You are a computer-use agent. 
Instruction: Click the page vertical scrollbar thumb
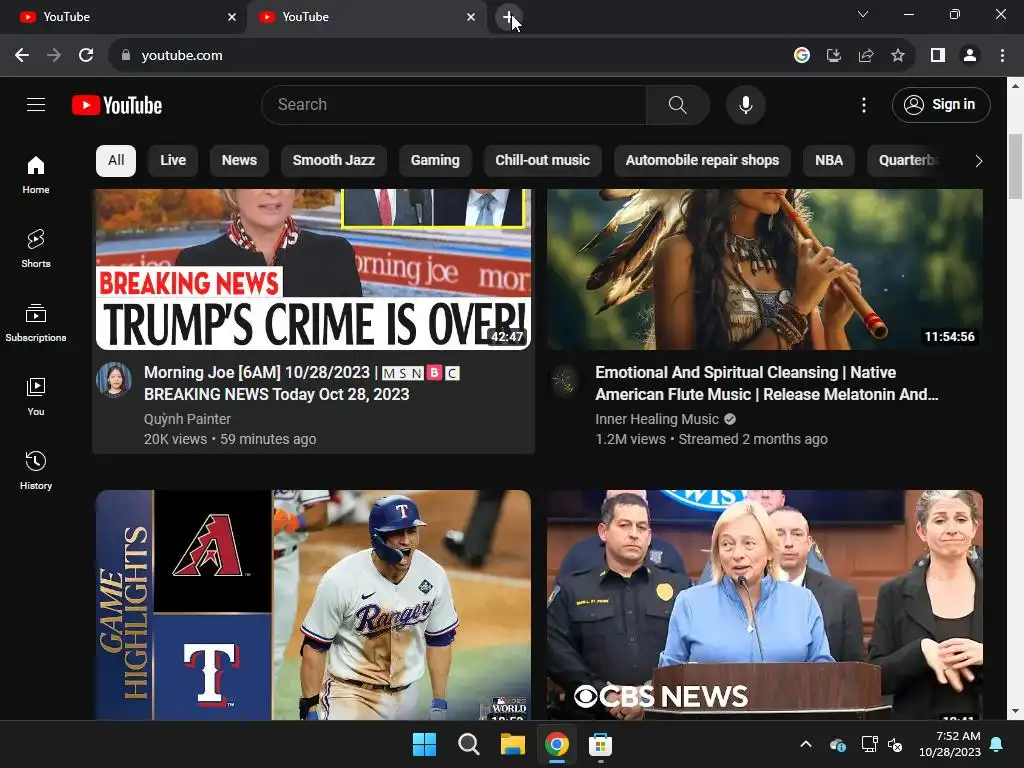(x=1015, y=166)
